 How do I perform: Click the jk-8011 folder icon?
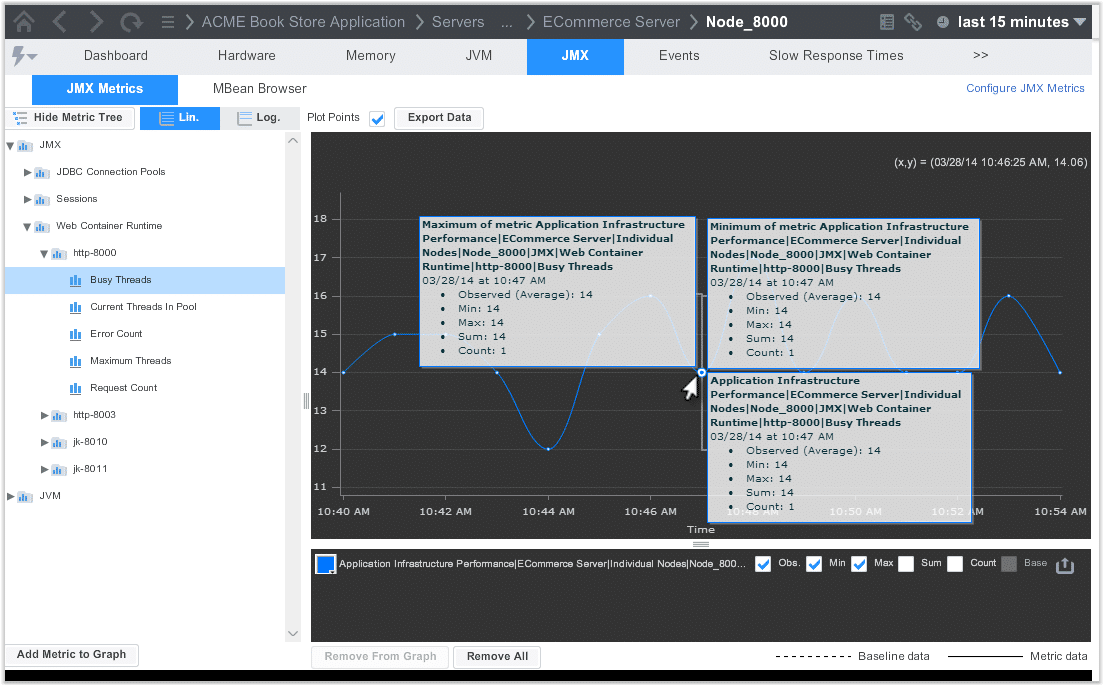pos(58,469)
